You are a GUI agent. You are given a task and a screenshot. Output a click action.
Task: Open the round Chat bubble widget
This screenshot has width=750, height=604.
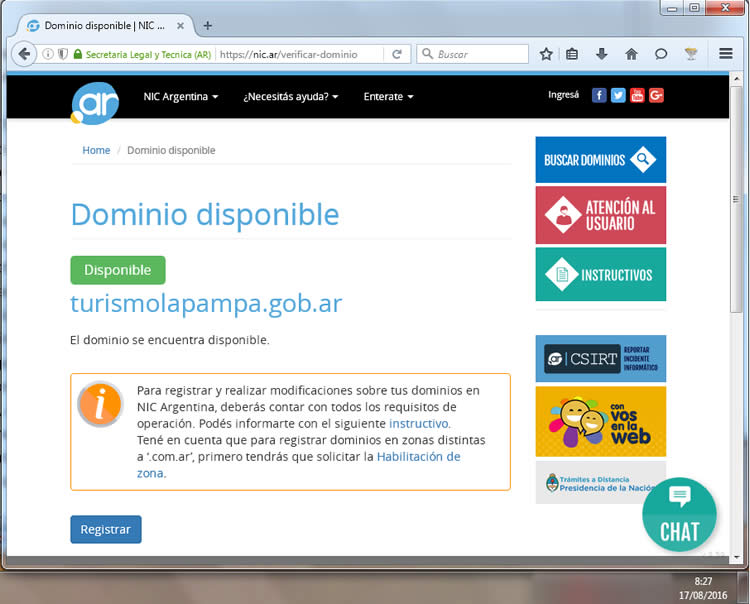pyautogui.click(x=679, y=515)
